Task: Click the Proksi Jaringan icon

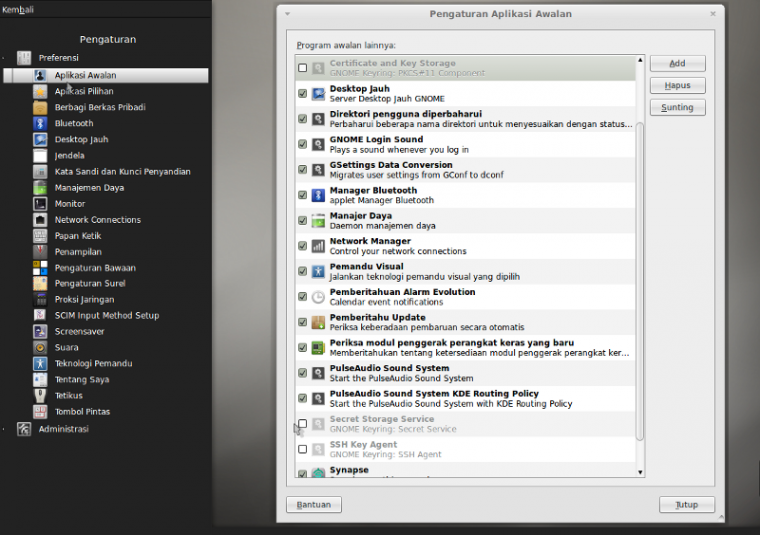Action: [x=40, y=299]
